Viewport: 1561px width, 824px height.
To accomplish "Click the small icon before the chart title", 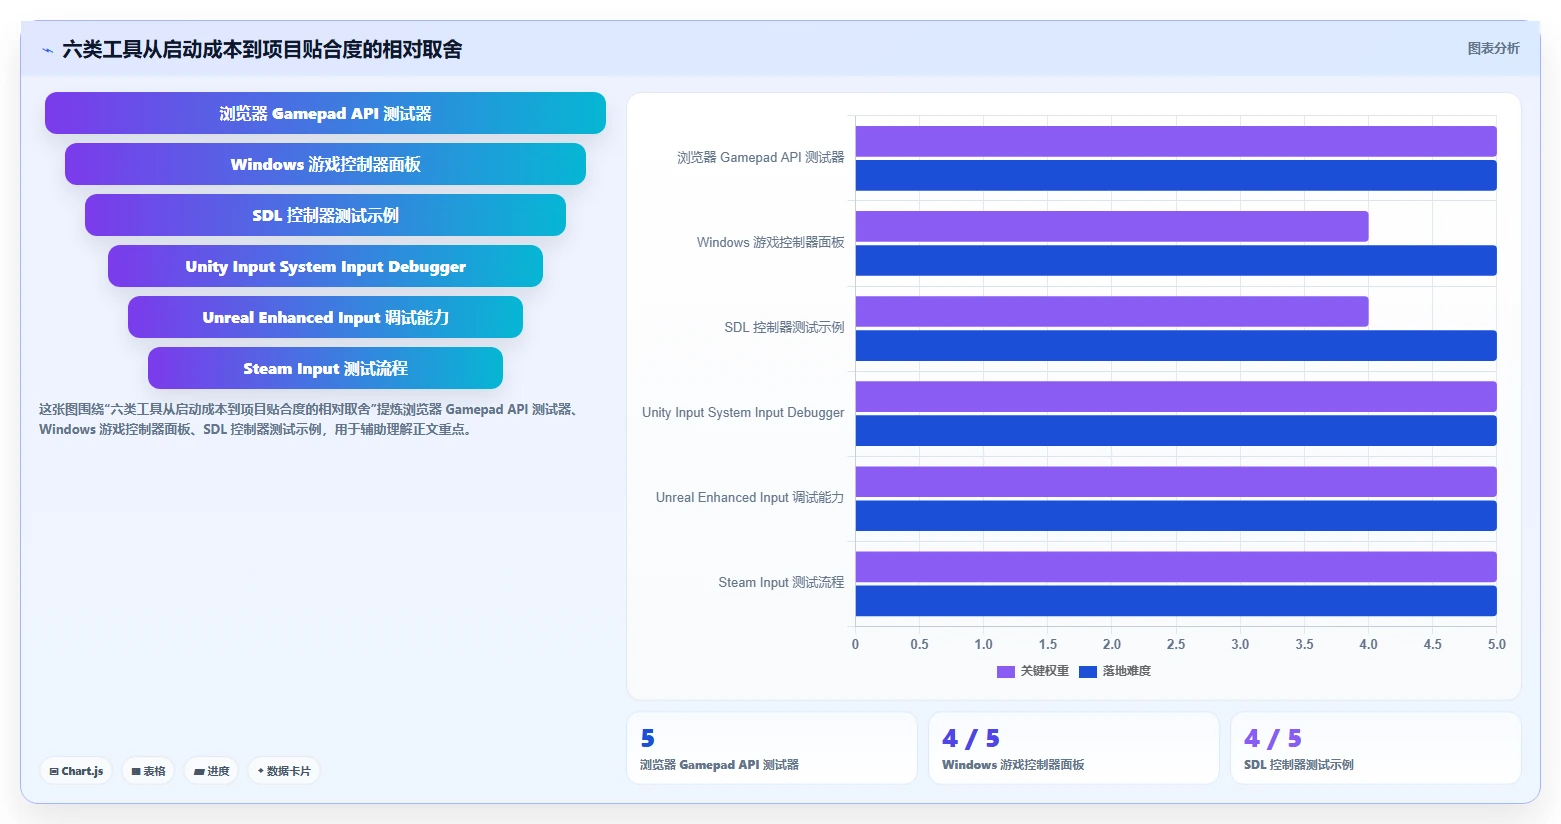I will coord(47,50).
